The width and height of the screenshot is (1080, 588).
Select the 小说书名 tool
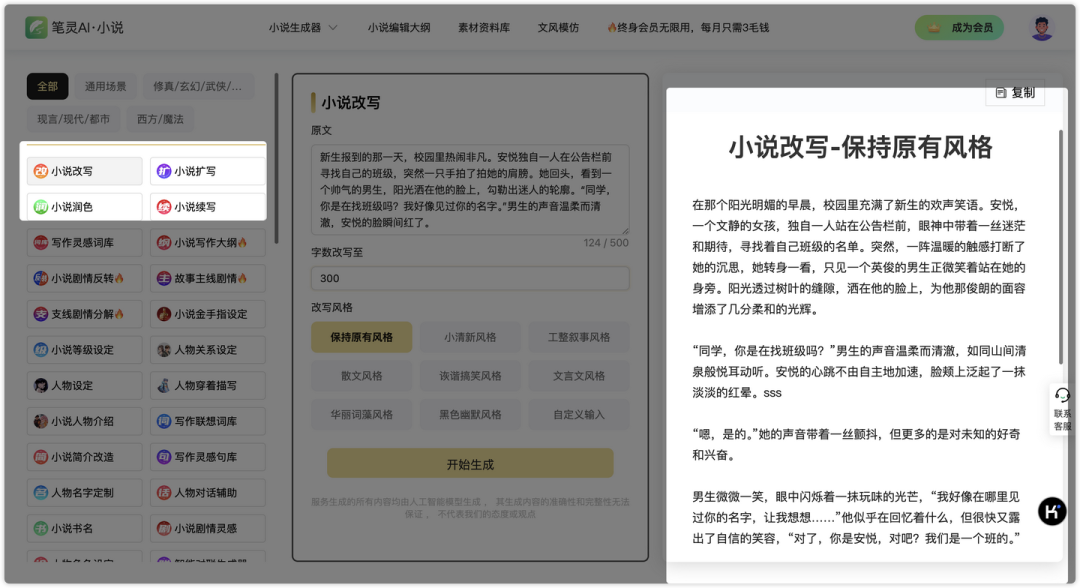pos(84,527)
